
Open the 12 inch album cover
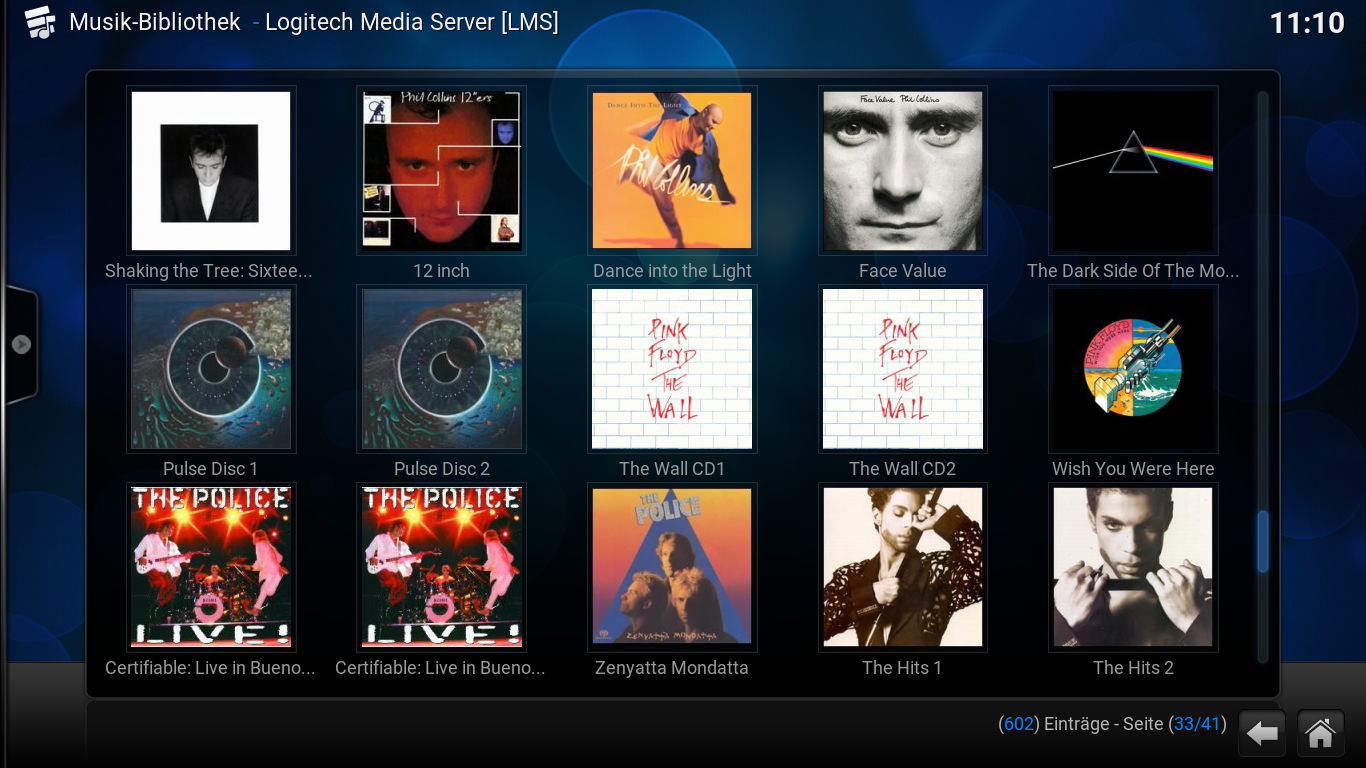(x=441, y=171)
